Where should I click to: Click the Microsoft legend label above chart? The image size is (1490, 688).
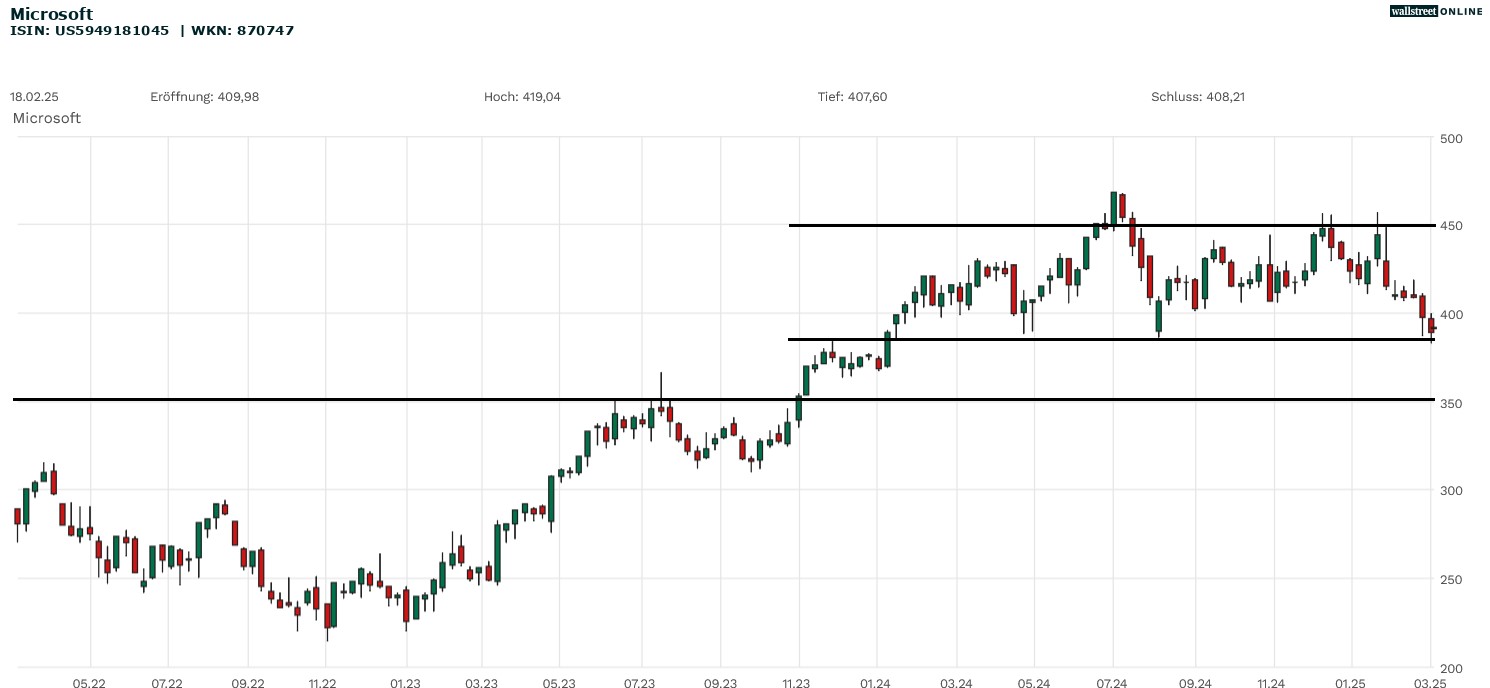(x=46, y=118)
